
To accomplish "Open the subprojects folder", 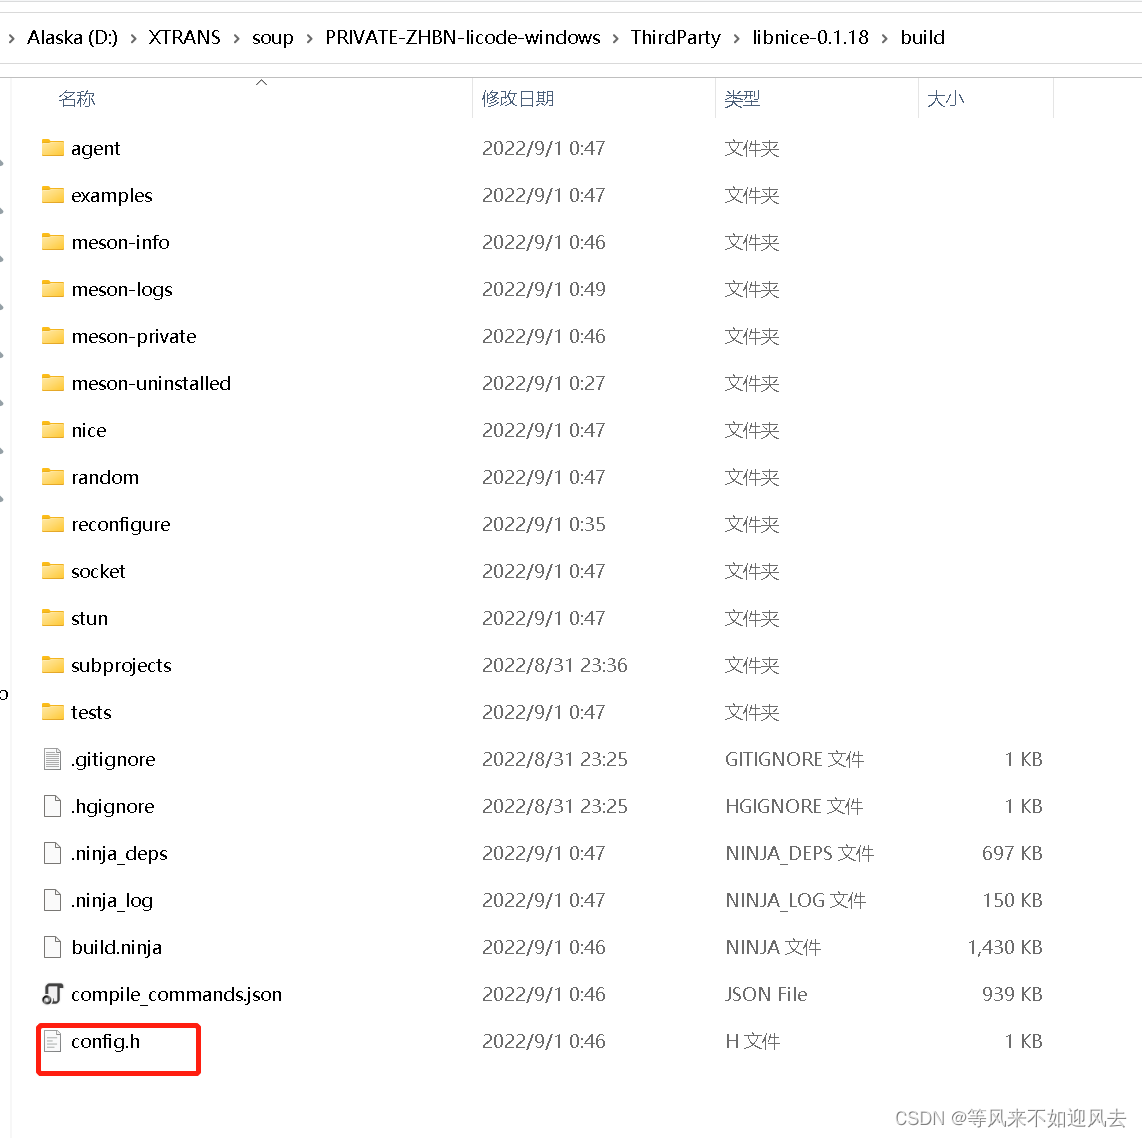I will point(120,665).
